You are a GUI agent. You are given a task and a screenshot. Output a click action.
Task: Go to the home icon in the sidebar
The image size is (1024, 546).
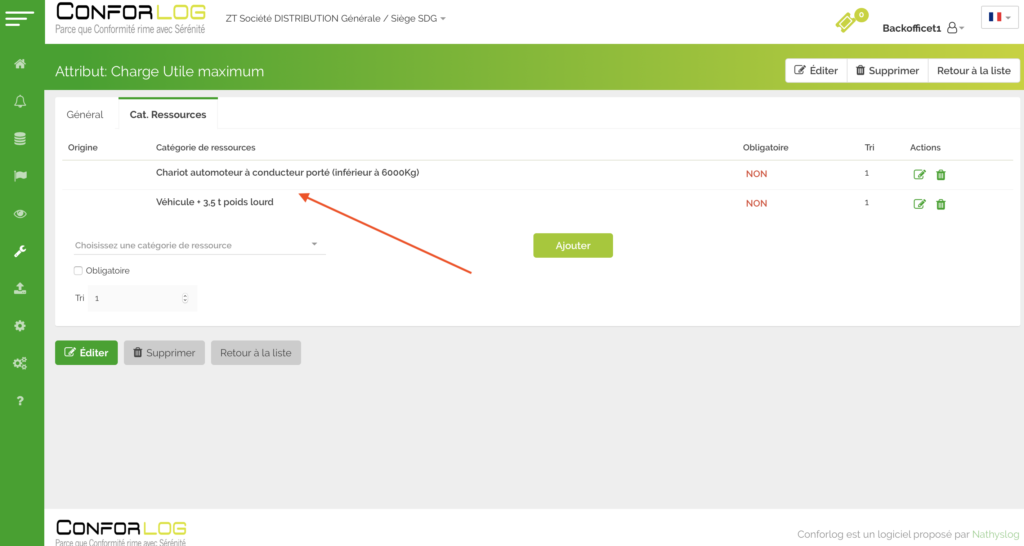(x=20, y=65)
